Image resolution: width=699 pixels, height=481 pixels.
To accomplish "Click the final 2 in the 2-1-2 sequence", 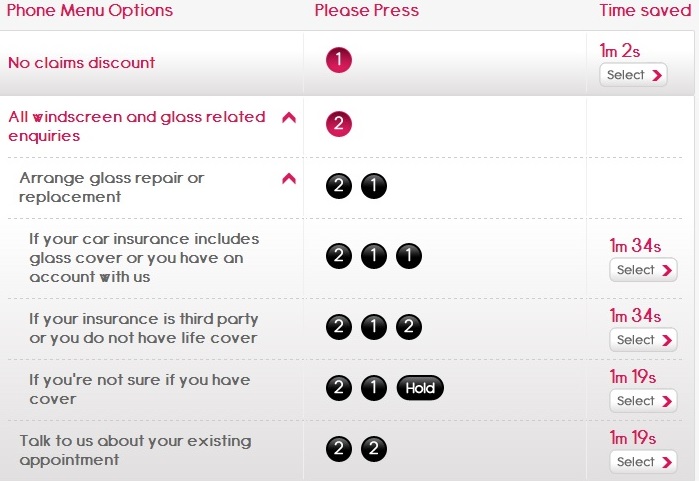I will (409, 327).
